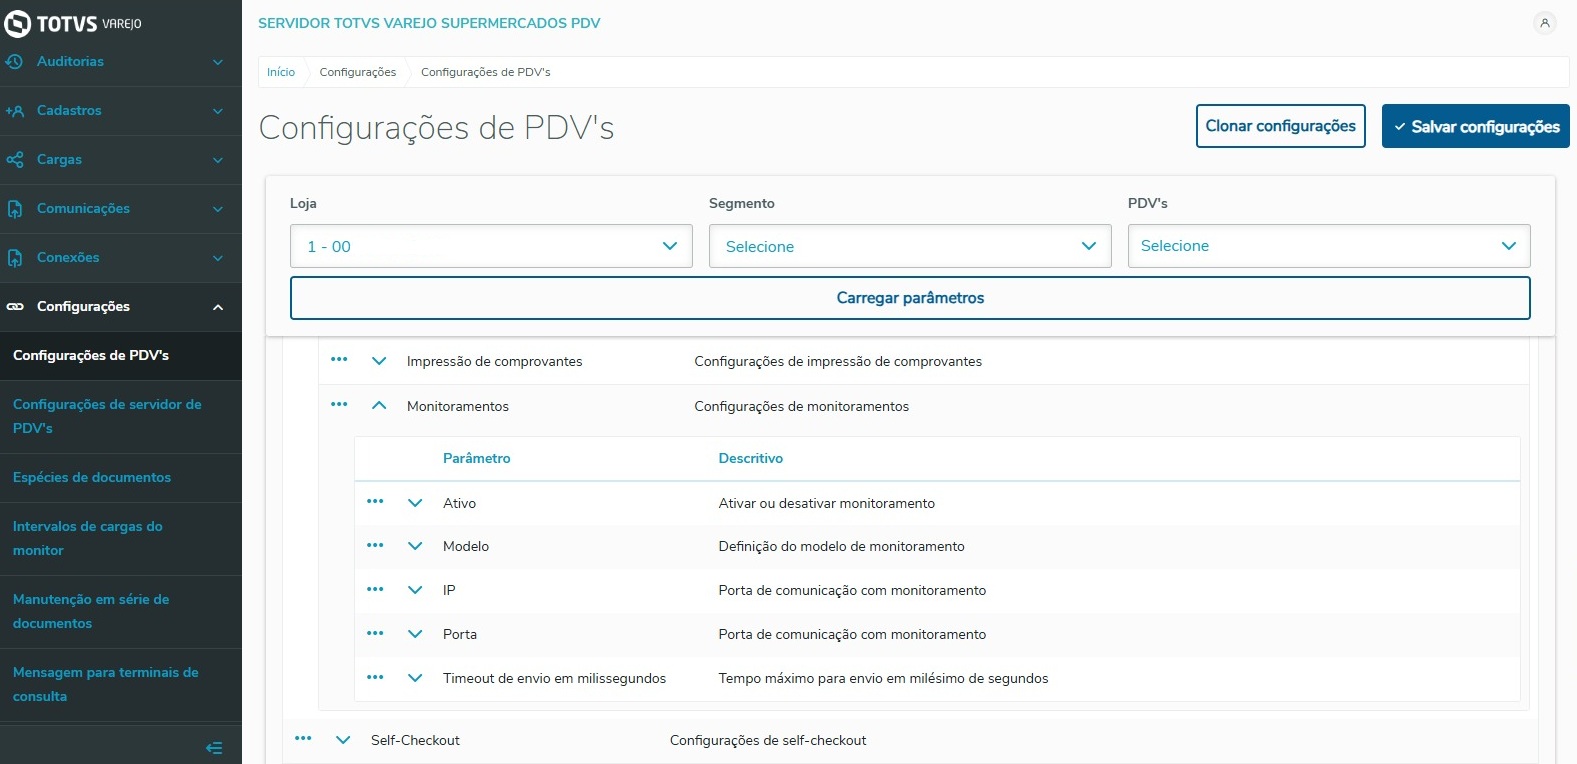Collapse the Configurações menu chevron
Screen dimensions: 1577x764
(218, 307)
